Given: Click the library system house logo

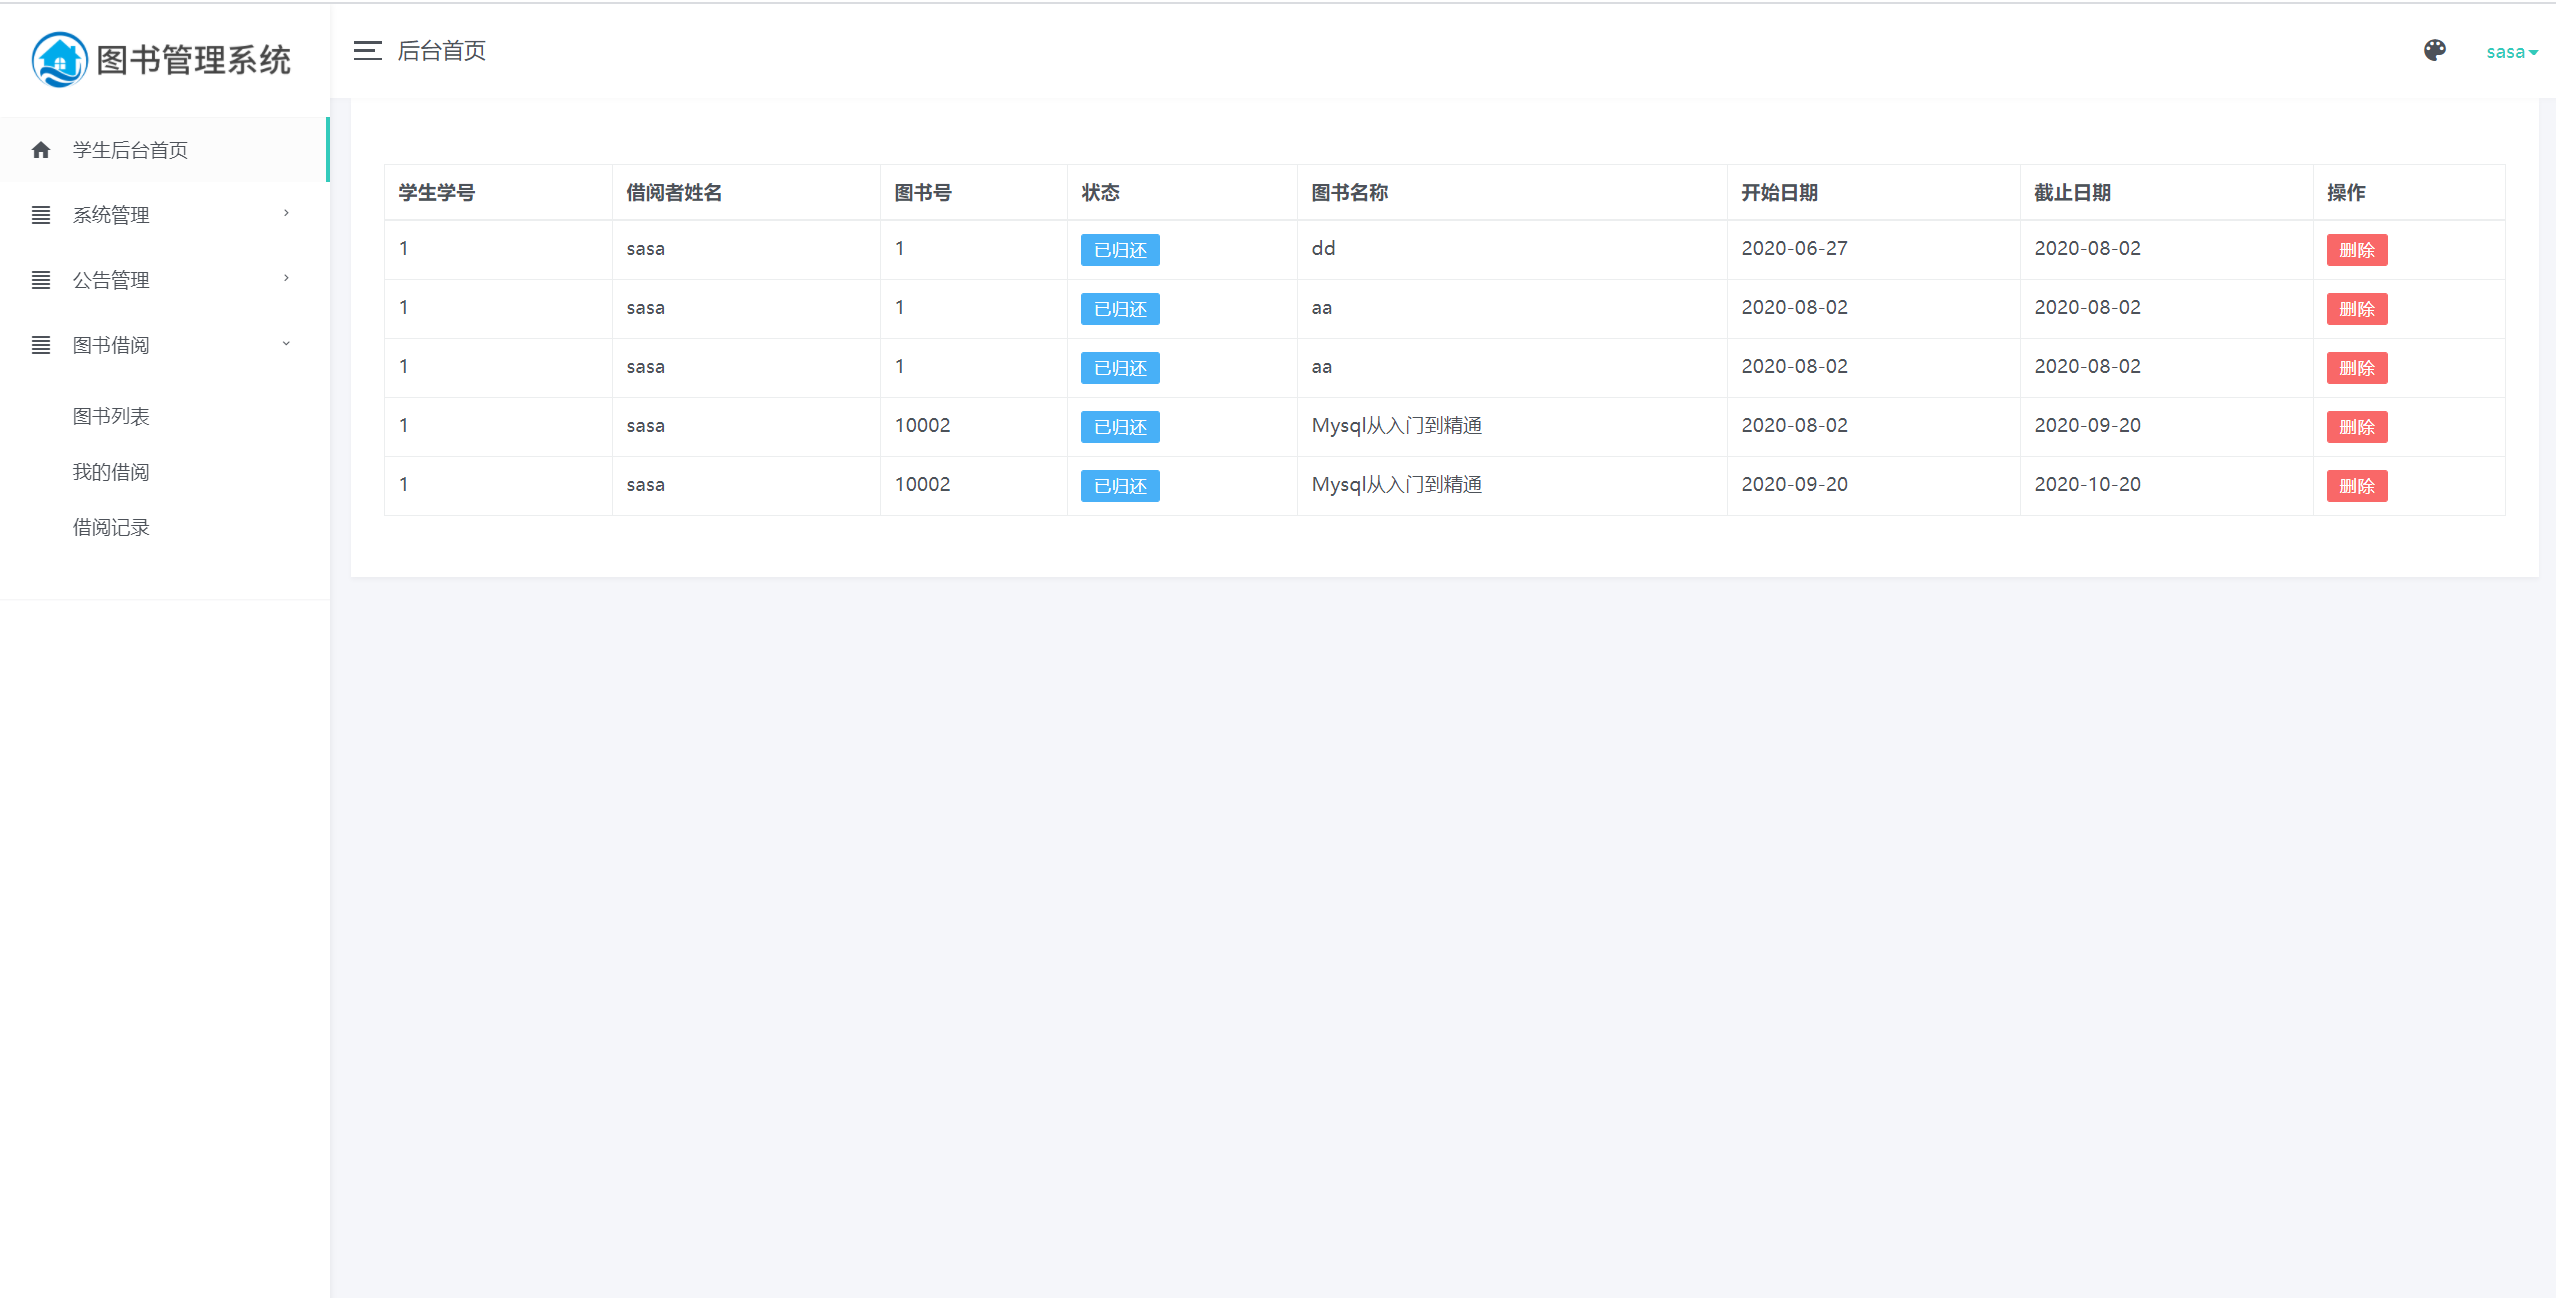Looking at the screenshot, I should point(60,60).
